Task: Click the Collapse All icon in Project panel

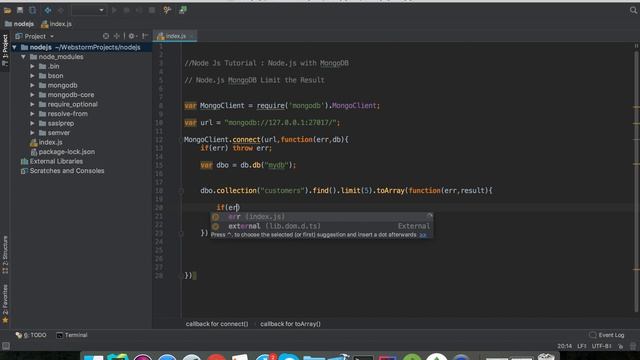Action: pos(117,36)
